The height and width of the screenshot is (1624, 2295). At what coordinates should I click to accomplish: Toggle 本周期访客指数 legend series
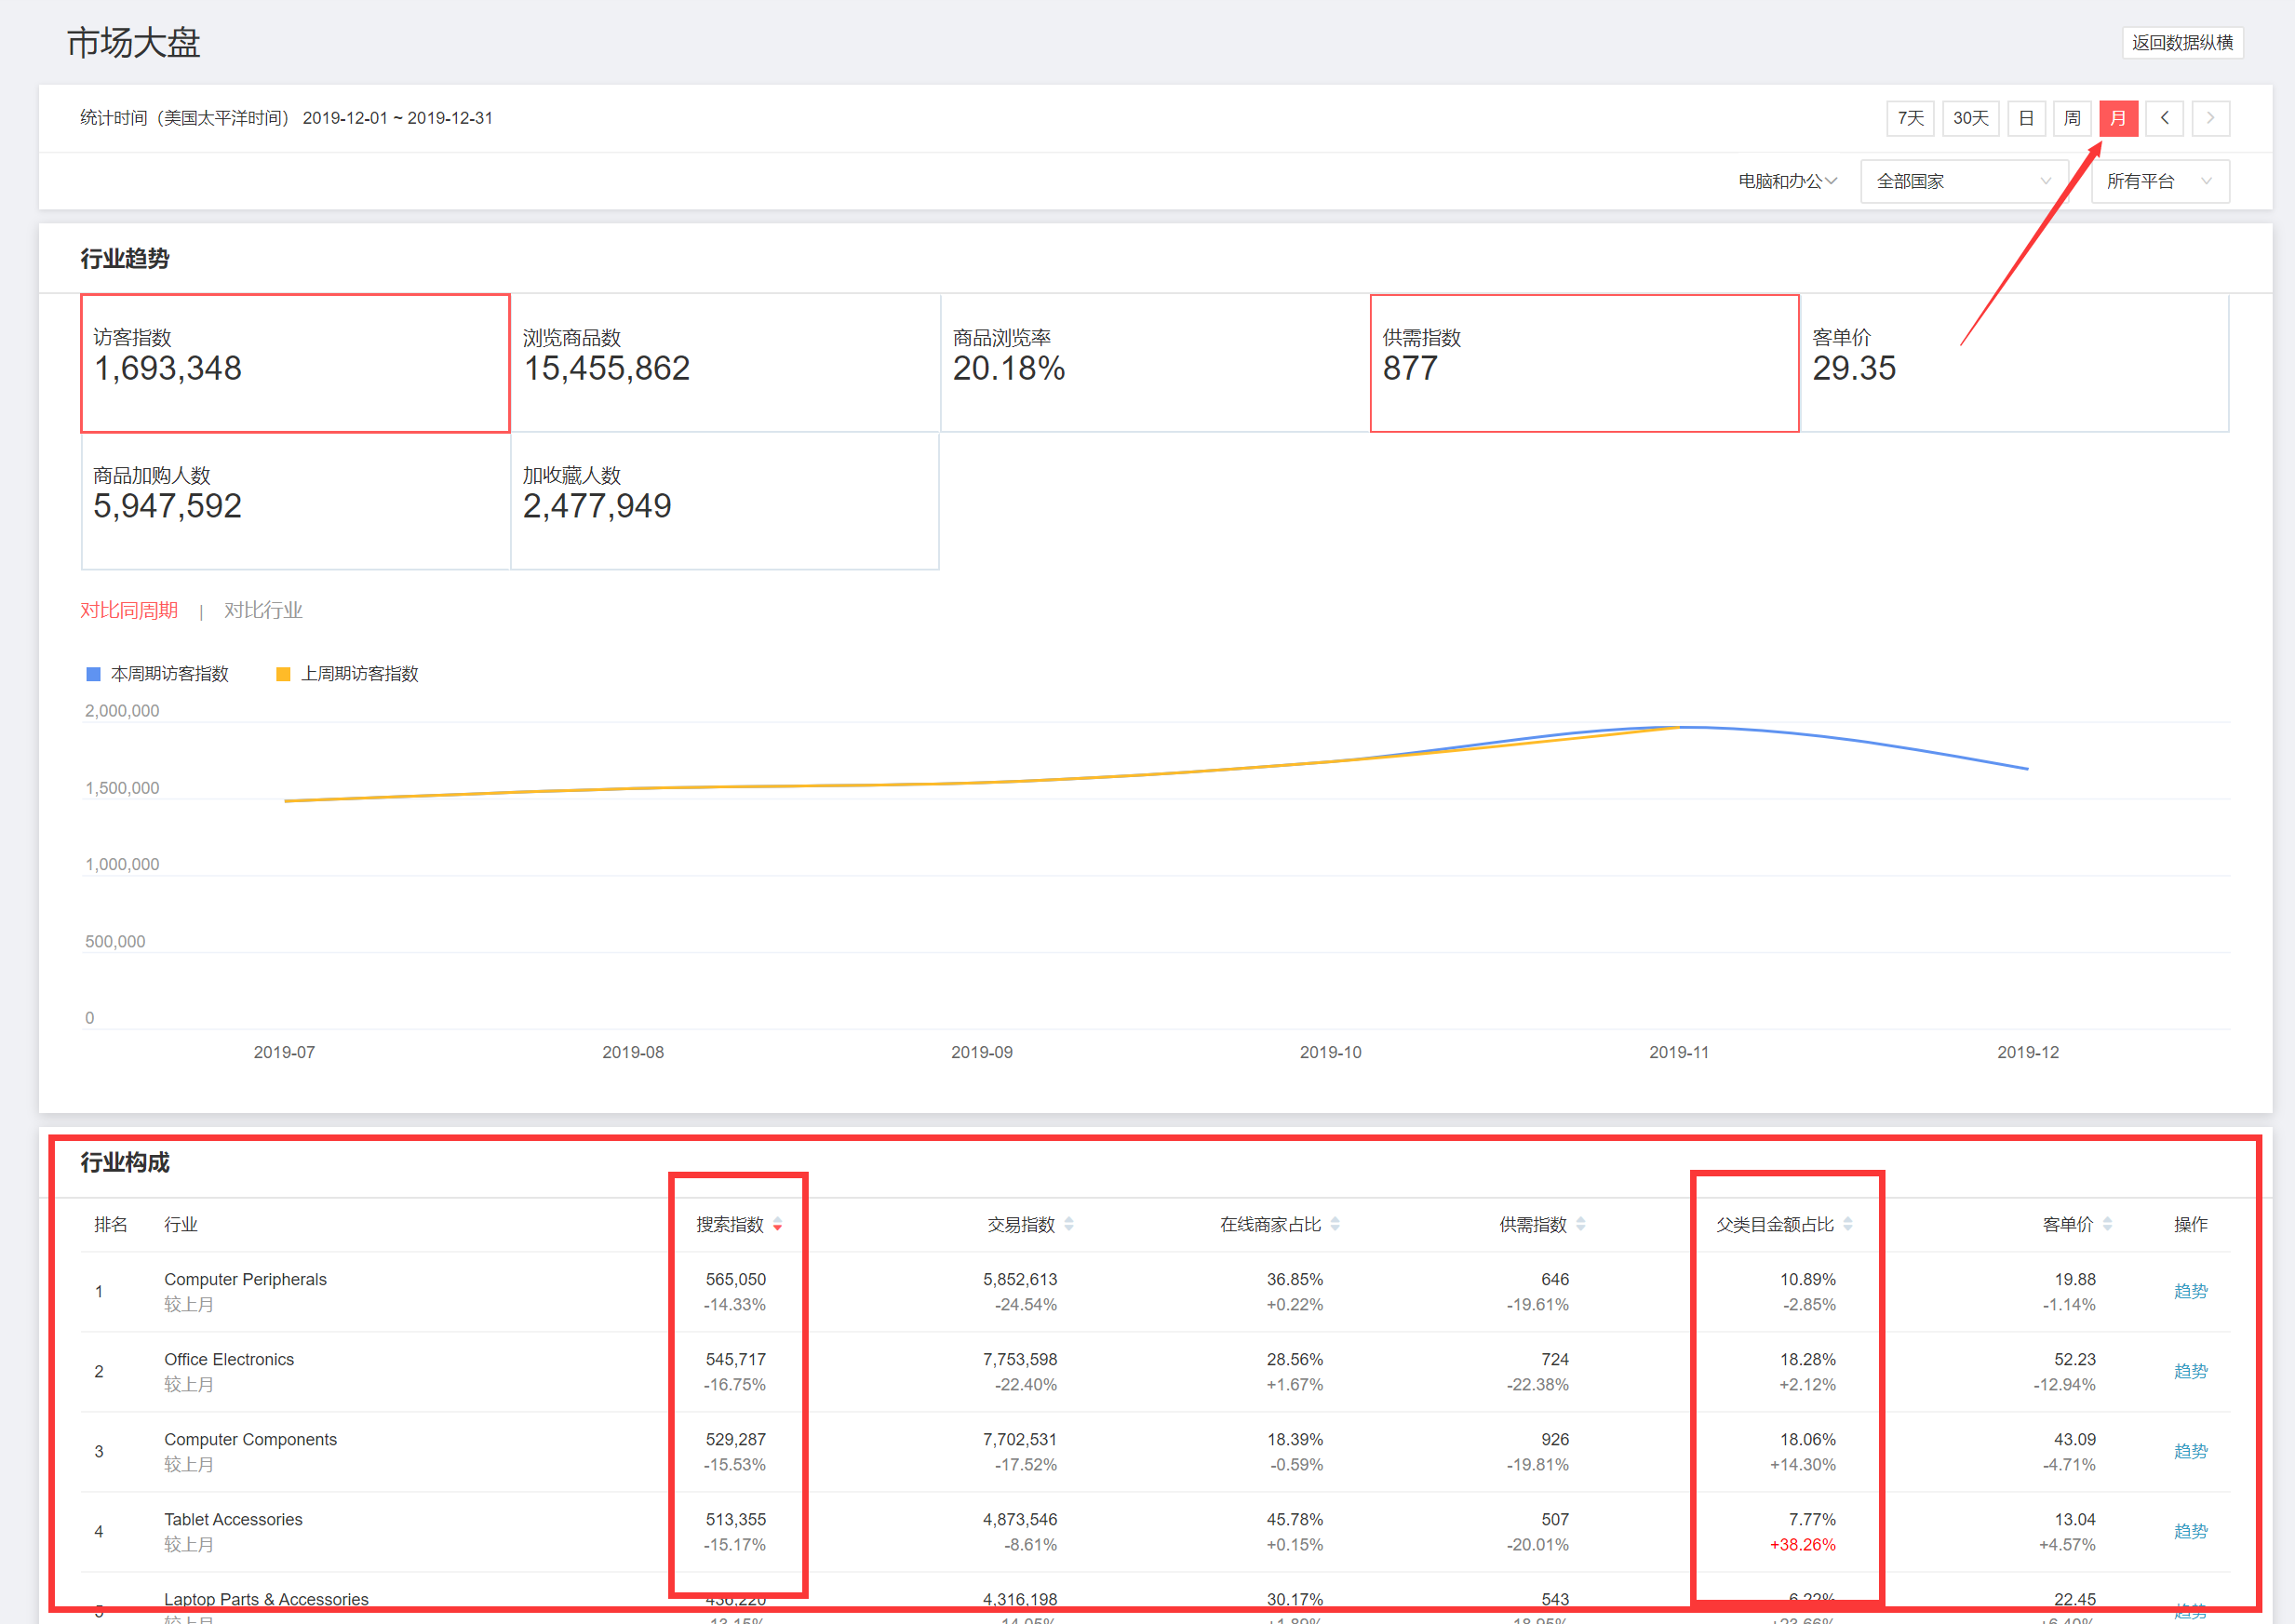click(169, 674)
